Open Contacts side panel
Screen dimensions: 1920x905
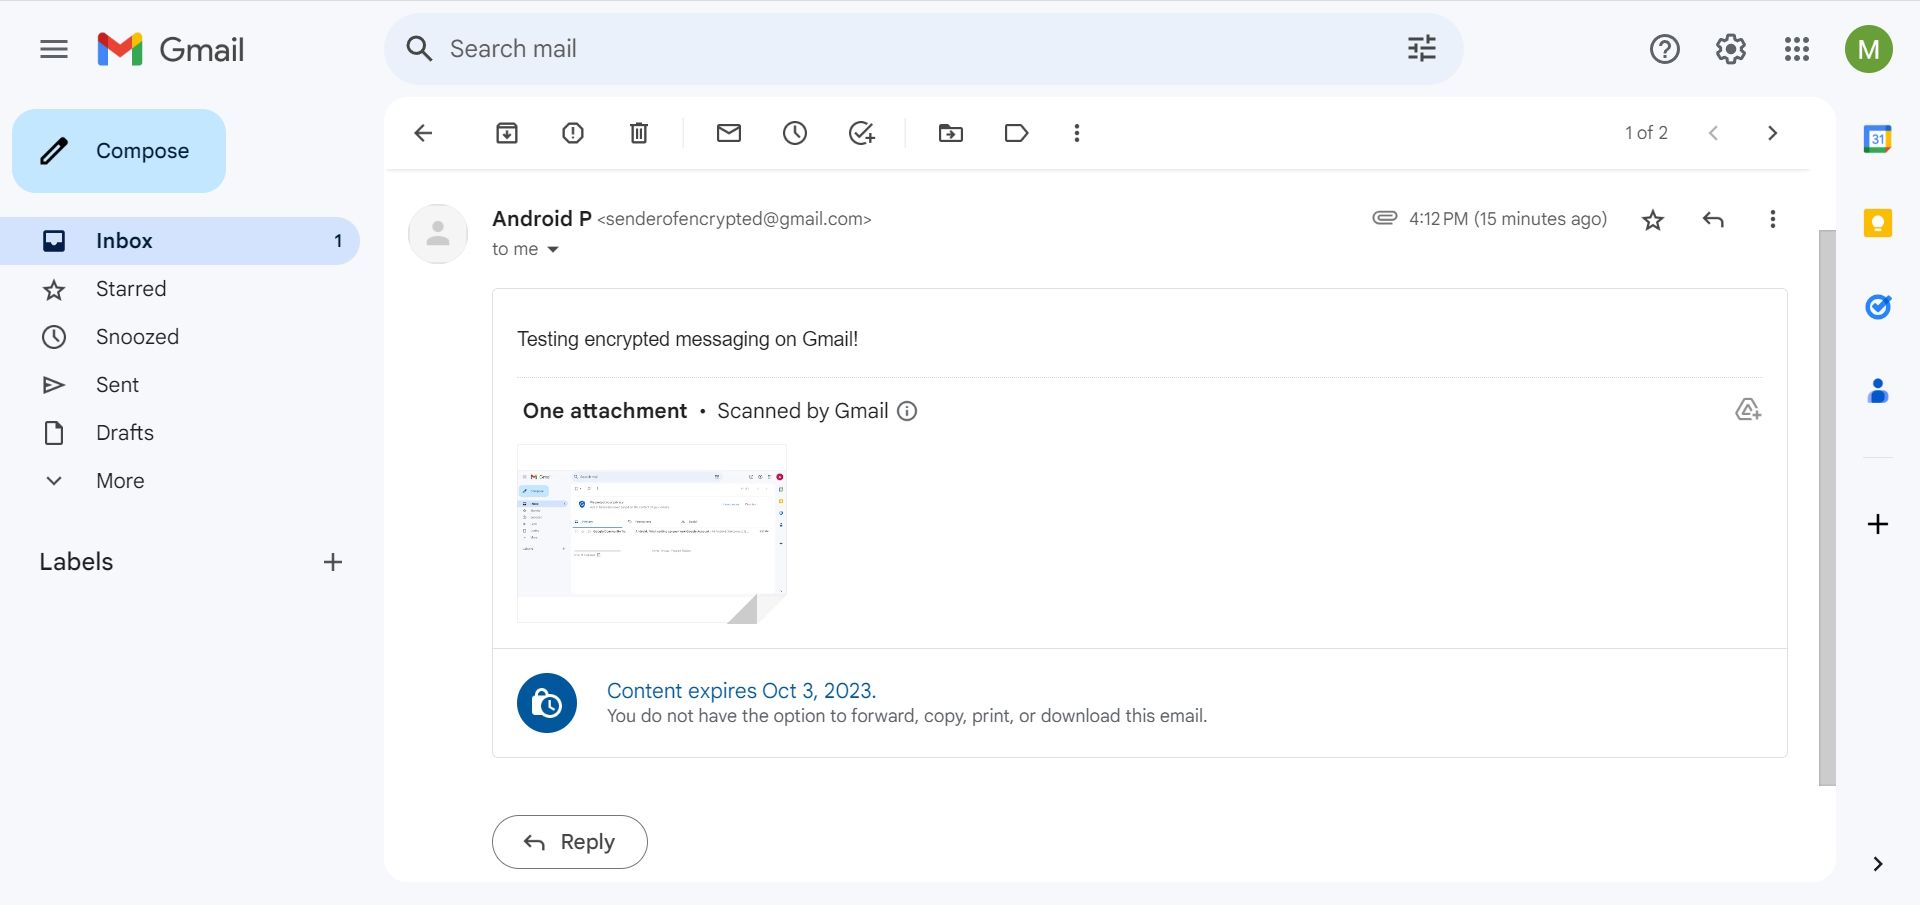tap(1878, 391)
